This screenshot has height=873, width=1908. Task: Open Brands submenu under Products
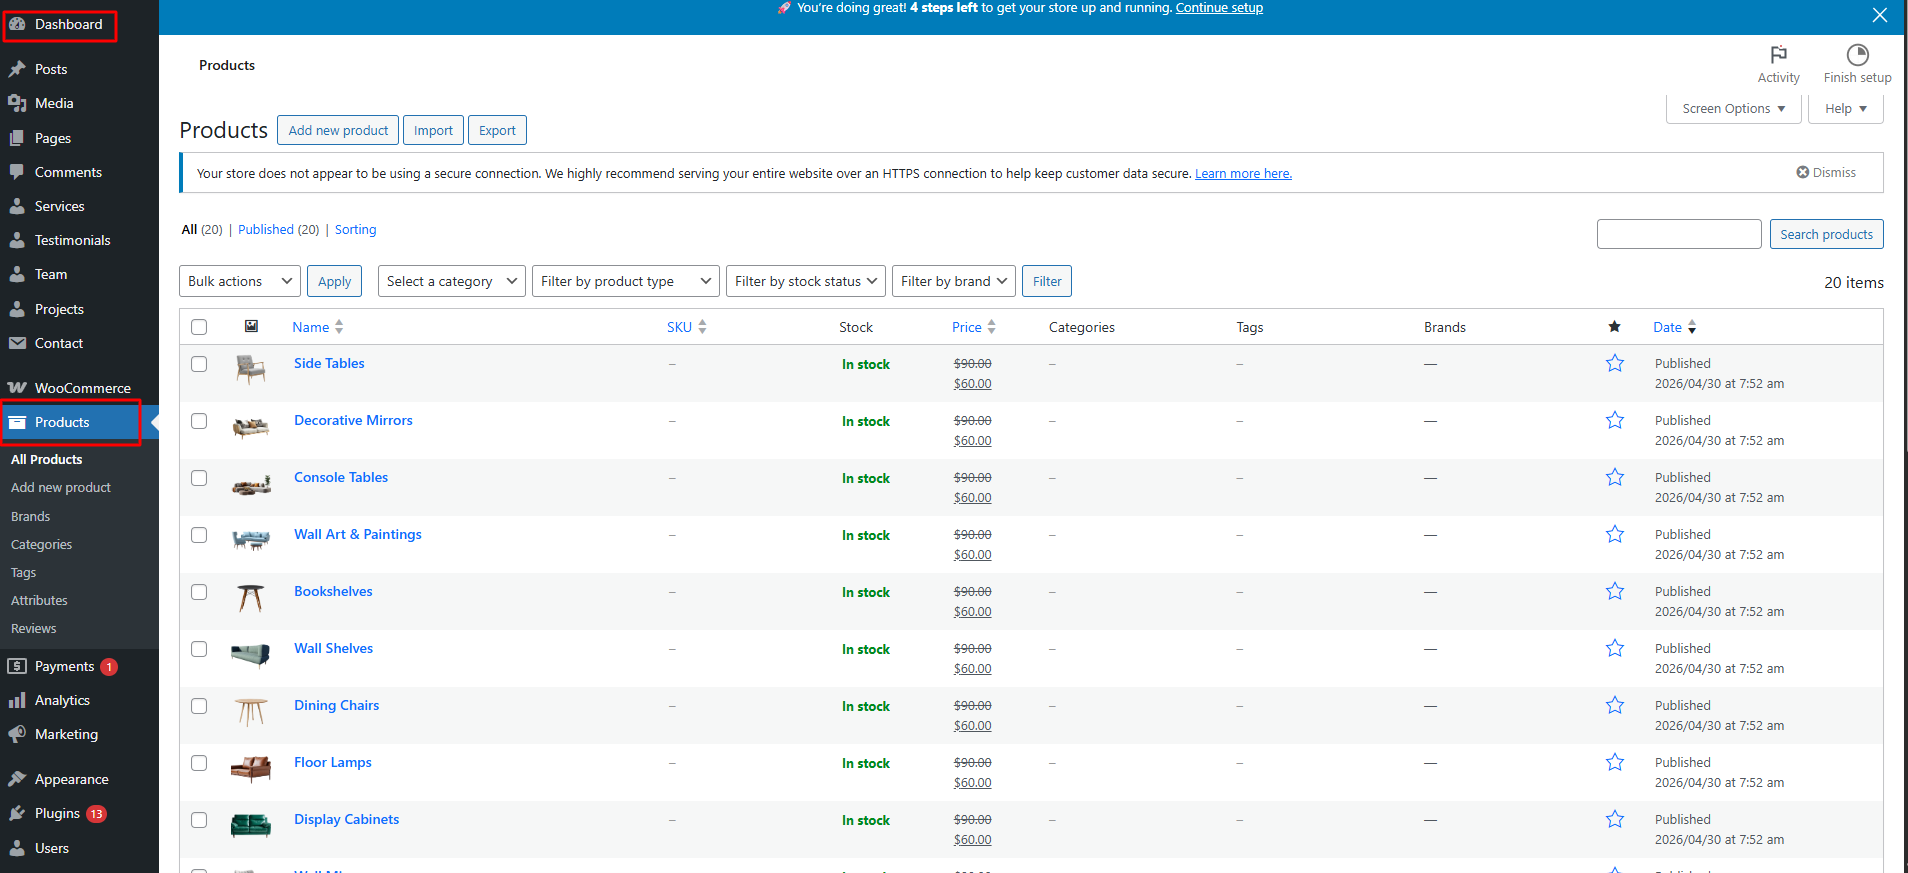(x=30, y=516)
